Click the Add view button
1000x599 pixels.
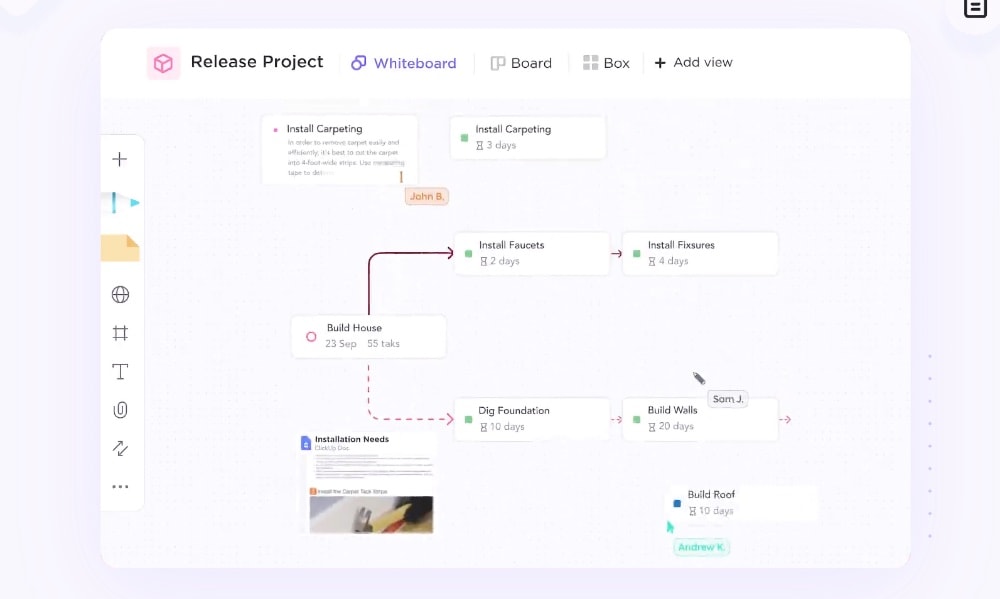[693, 62]
